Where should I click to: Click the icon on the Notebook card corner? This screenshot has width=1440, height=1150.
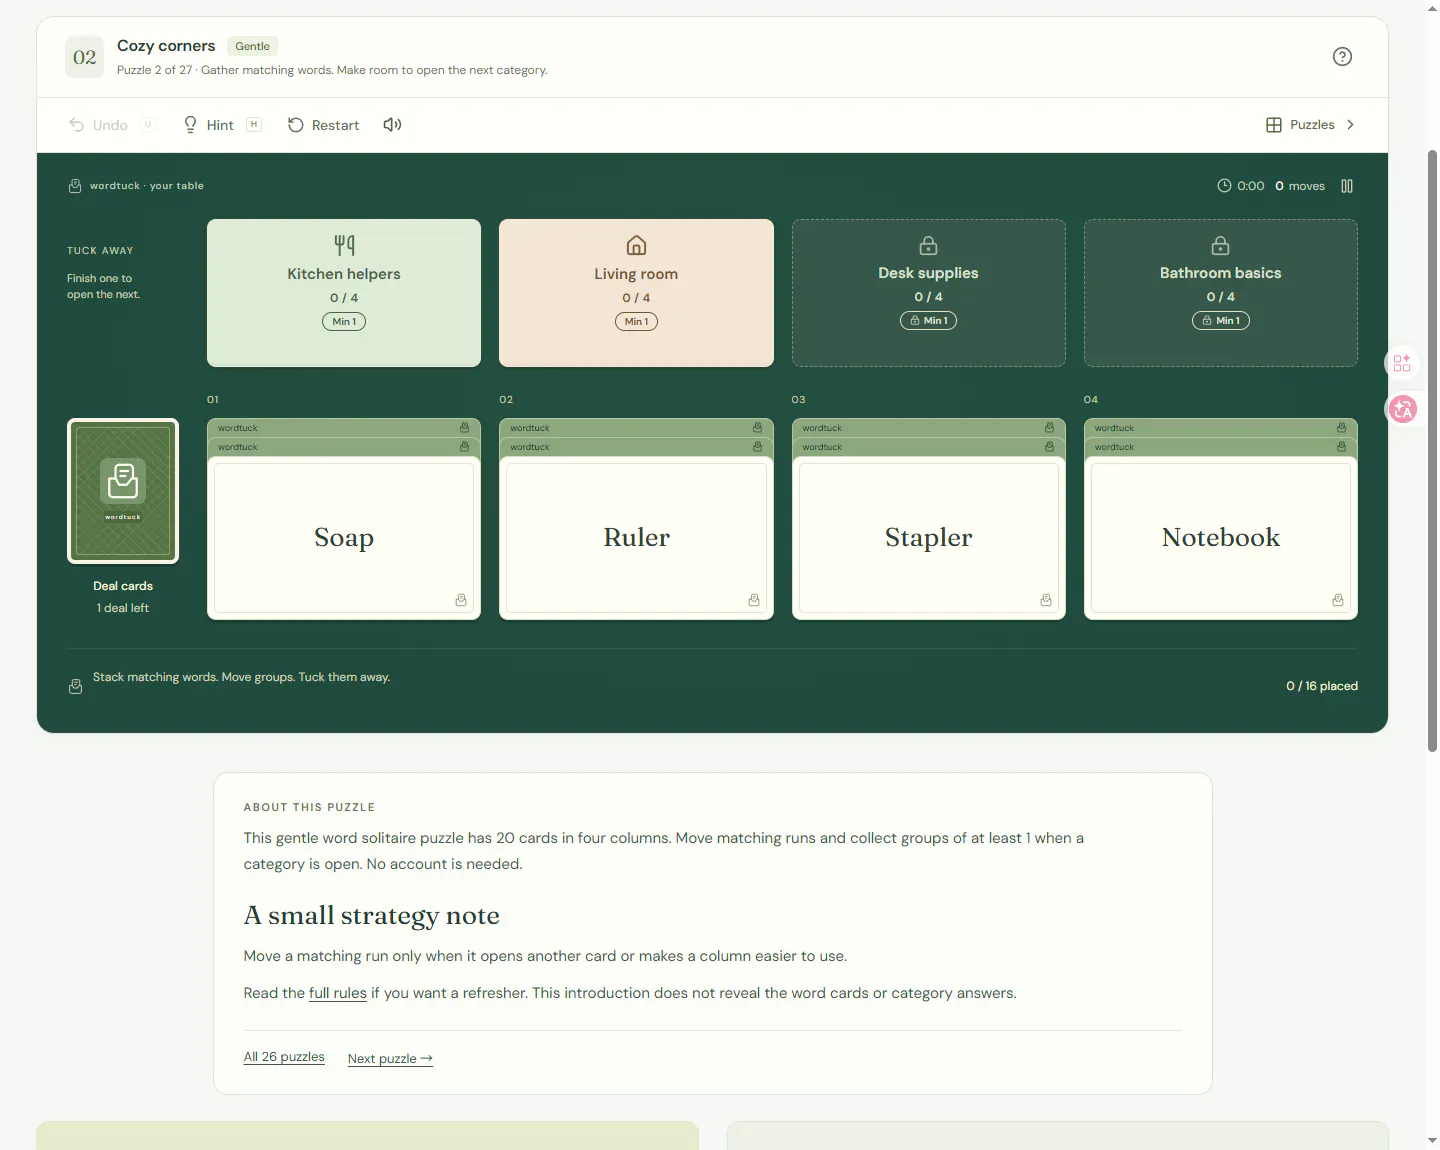point(1338,600)
